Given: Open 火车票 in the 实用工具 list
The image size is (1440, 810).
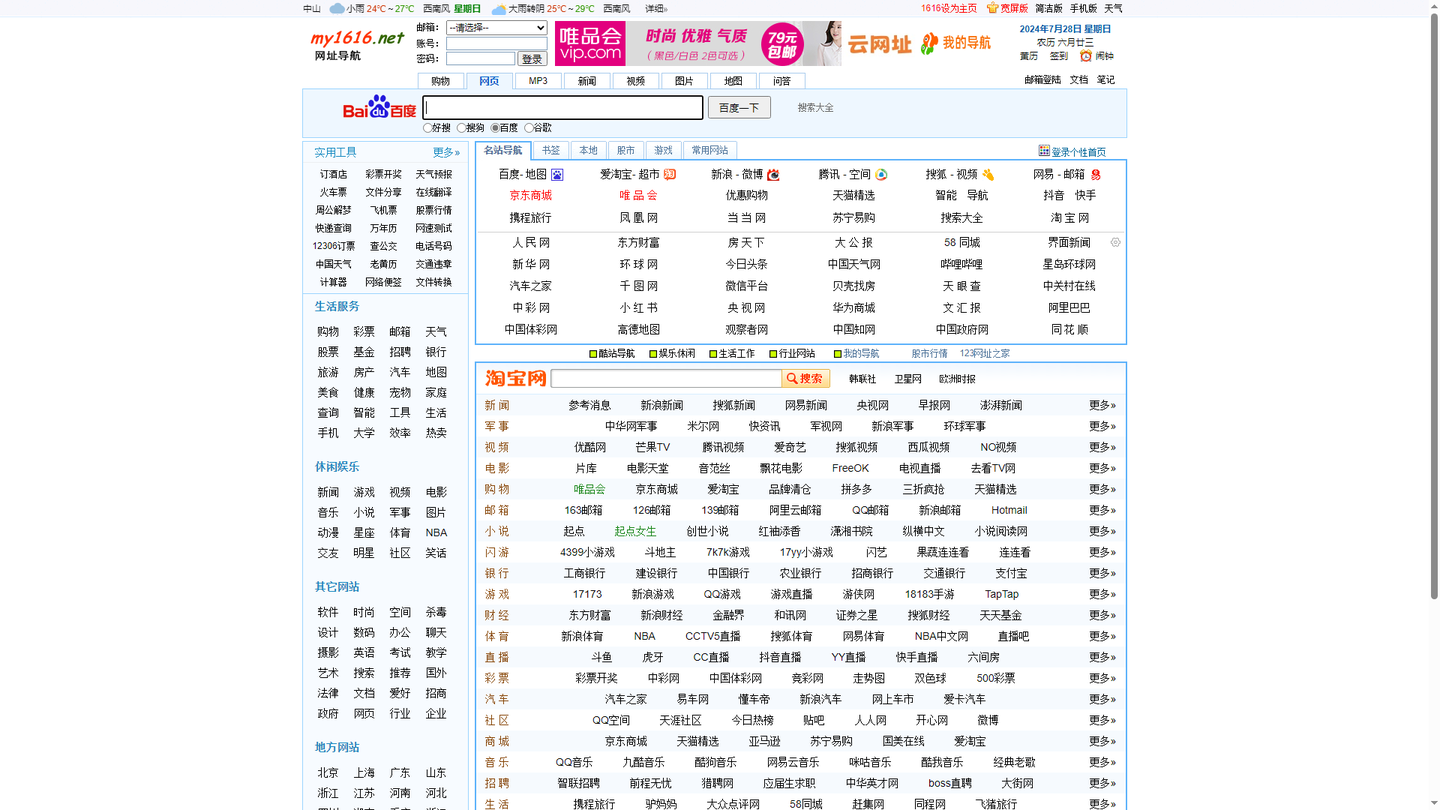Looking at the screenshot, I should (x=334, y=192).
